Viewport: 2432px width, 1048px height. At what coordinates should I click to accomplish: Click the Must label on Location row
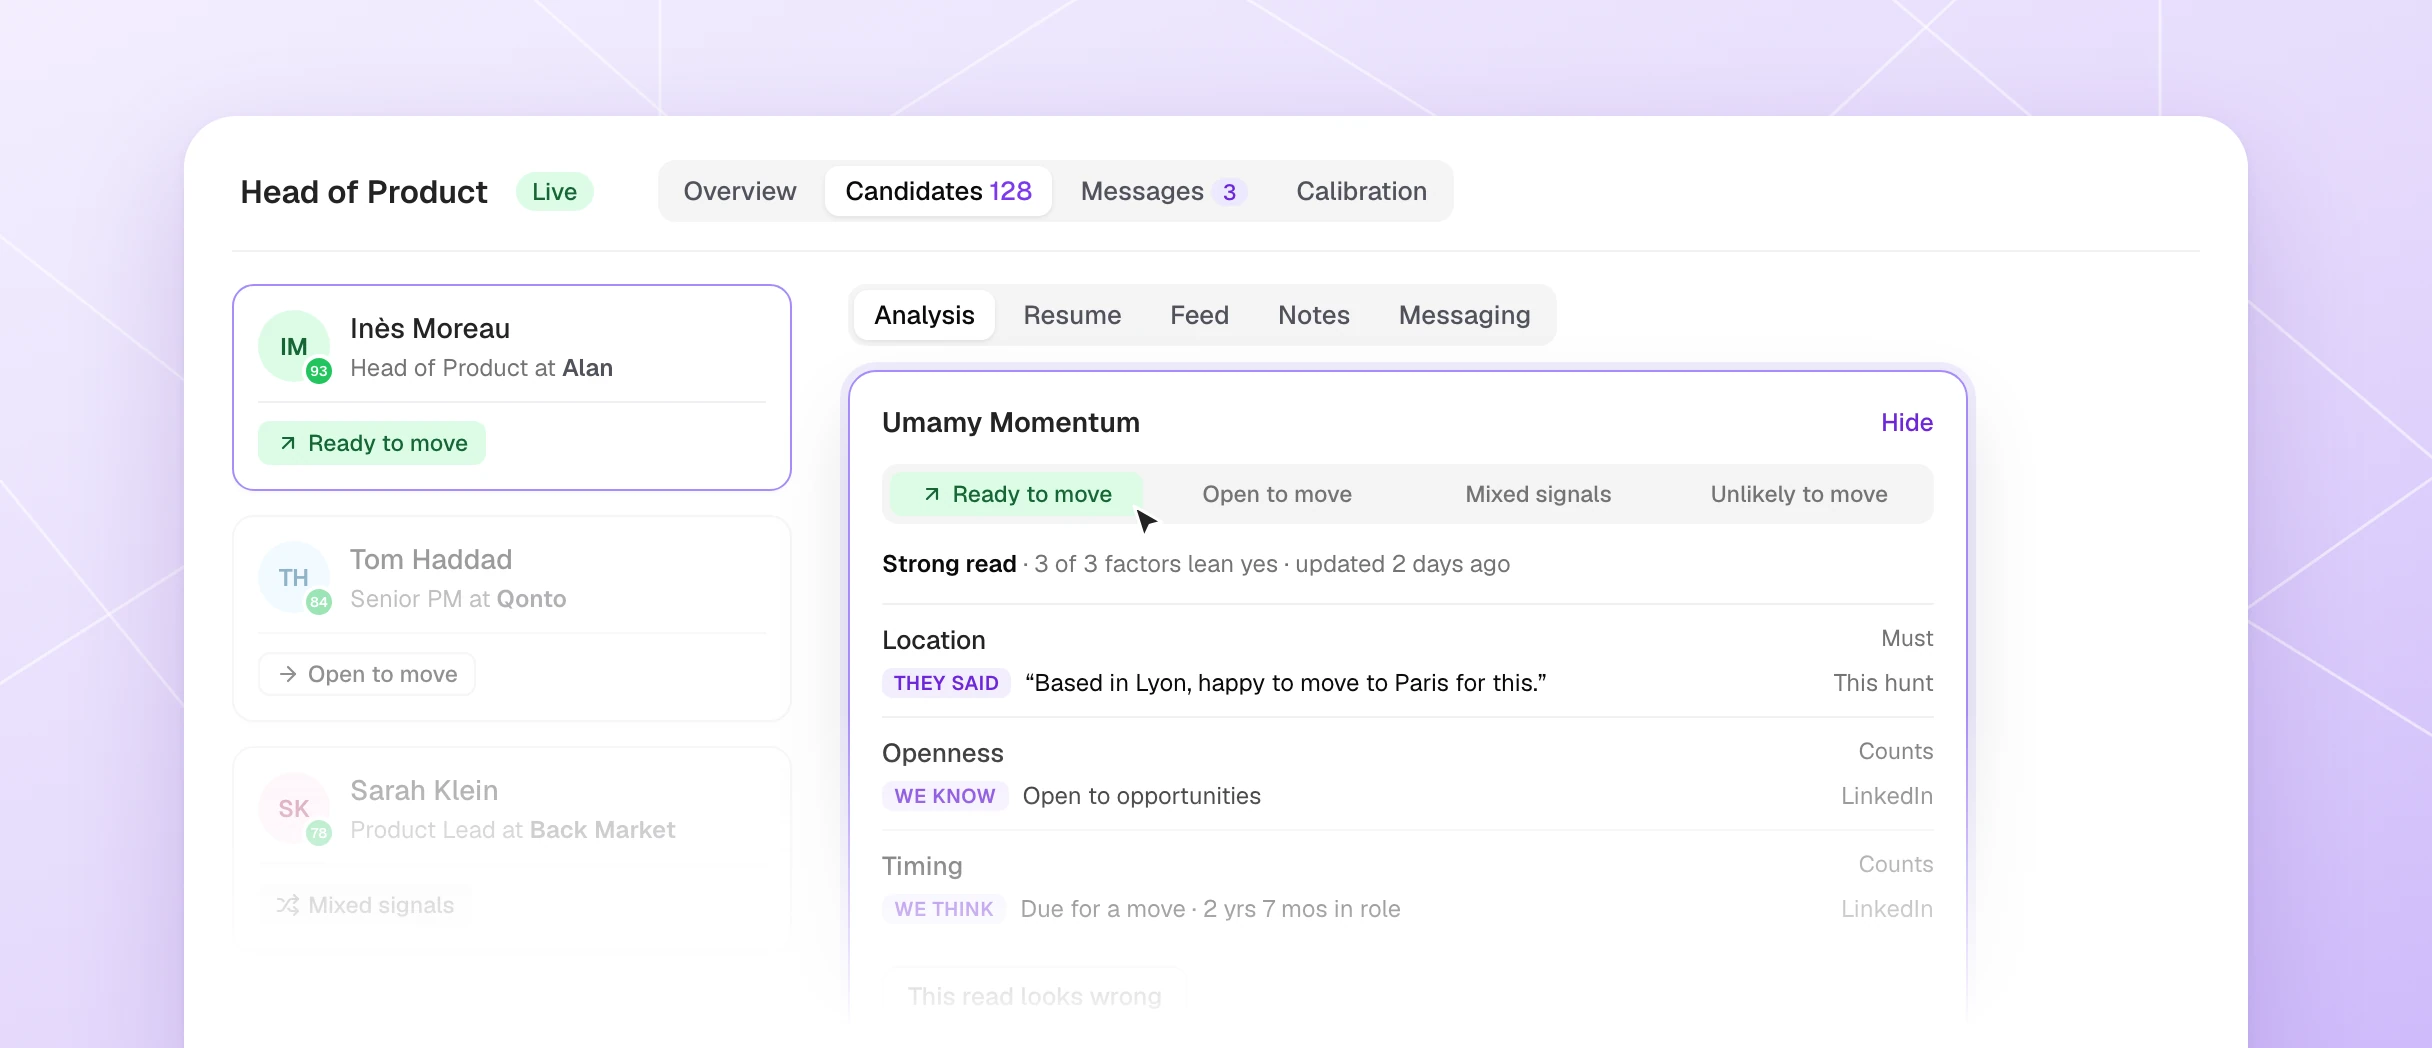pyautogui.click(x=1907, y=638)
